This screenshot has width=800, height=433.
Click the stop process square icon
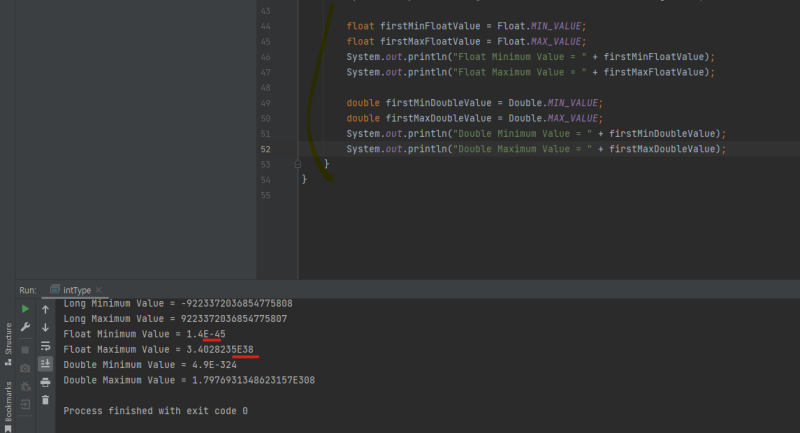pyautogui.click(x=25, y=350)
